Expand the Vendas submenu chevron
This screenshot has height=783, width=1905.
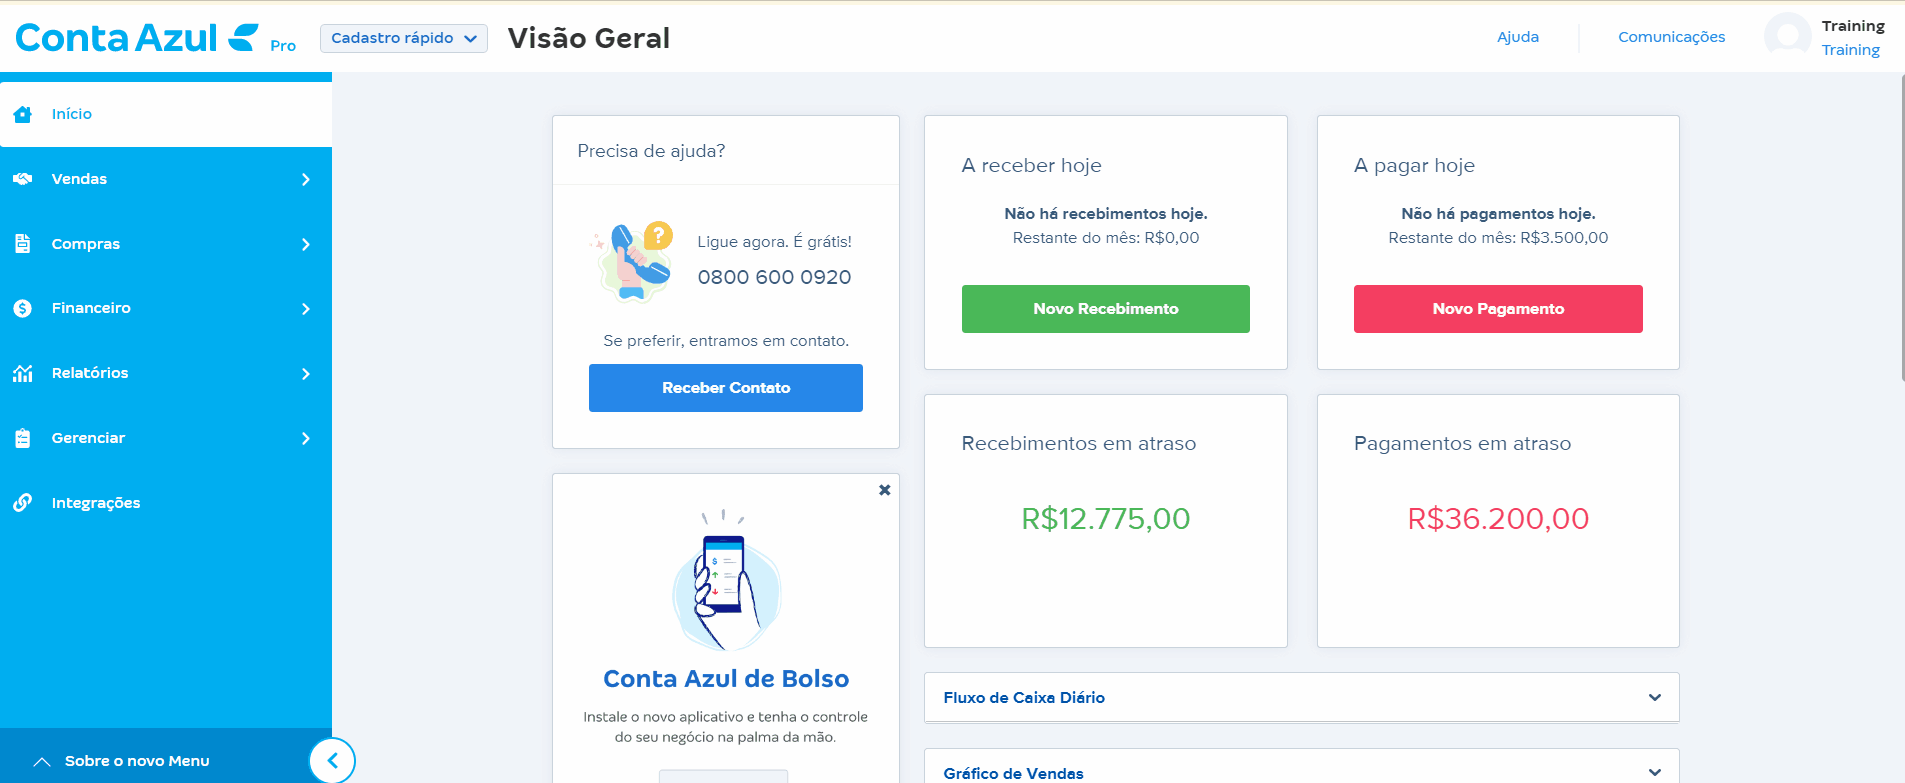[306, 179]
